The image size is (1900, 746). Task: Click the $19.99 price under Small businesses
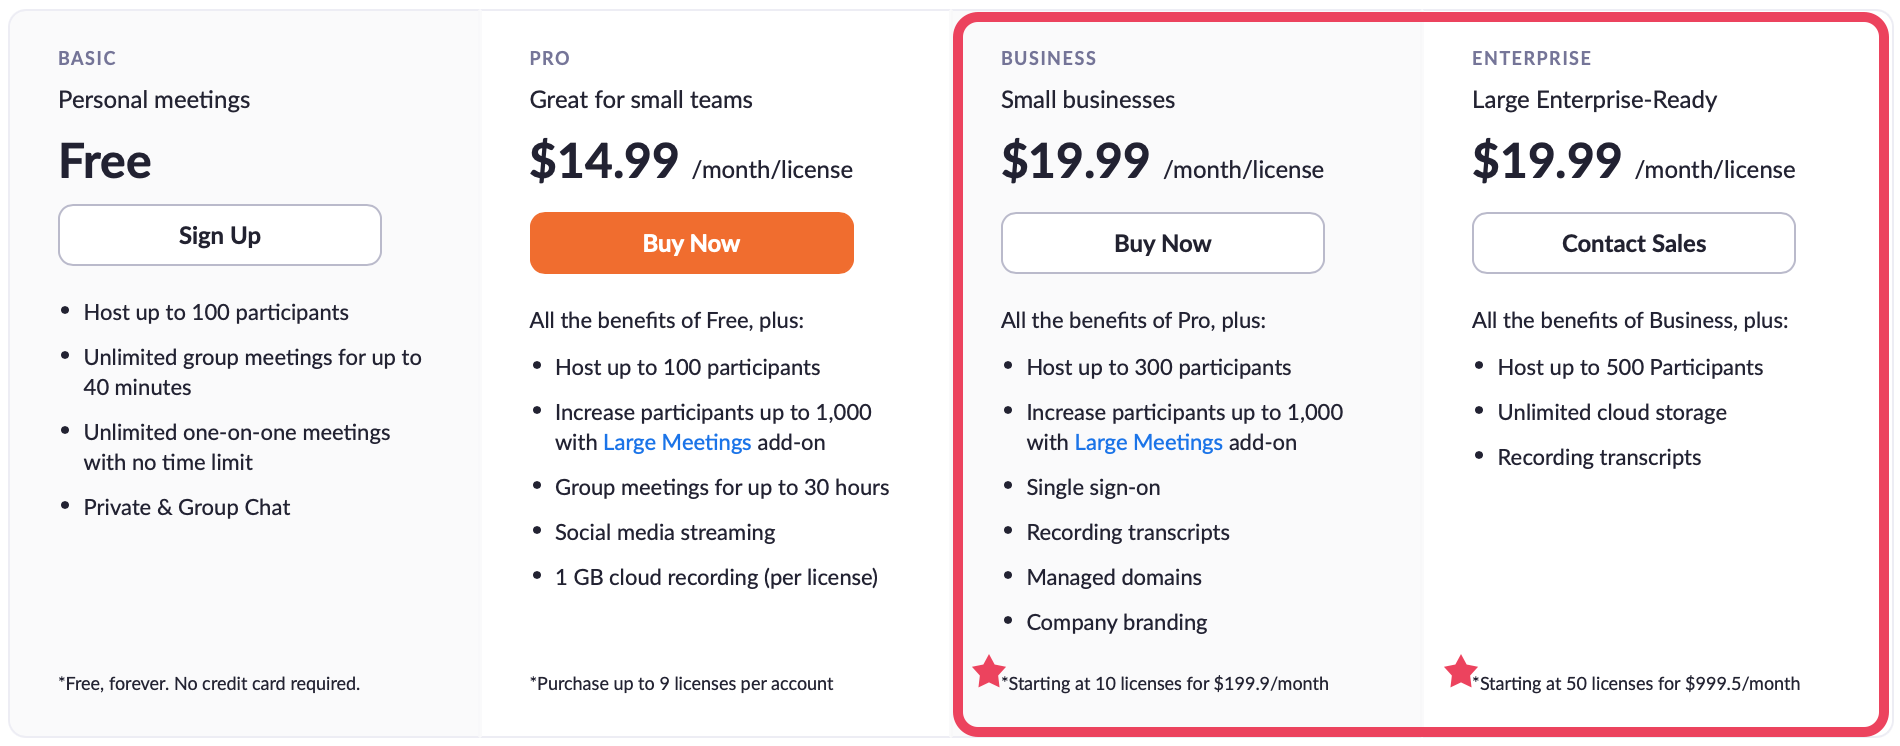click(x=1075, y=161)
